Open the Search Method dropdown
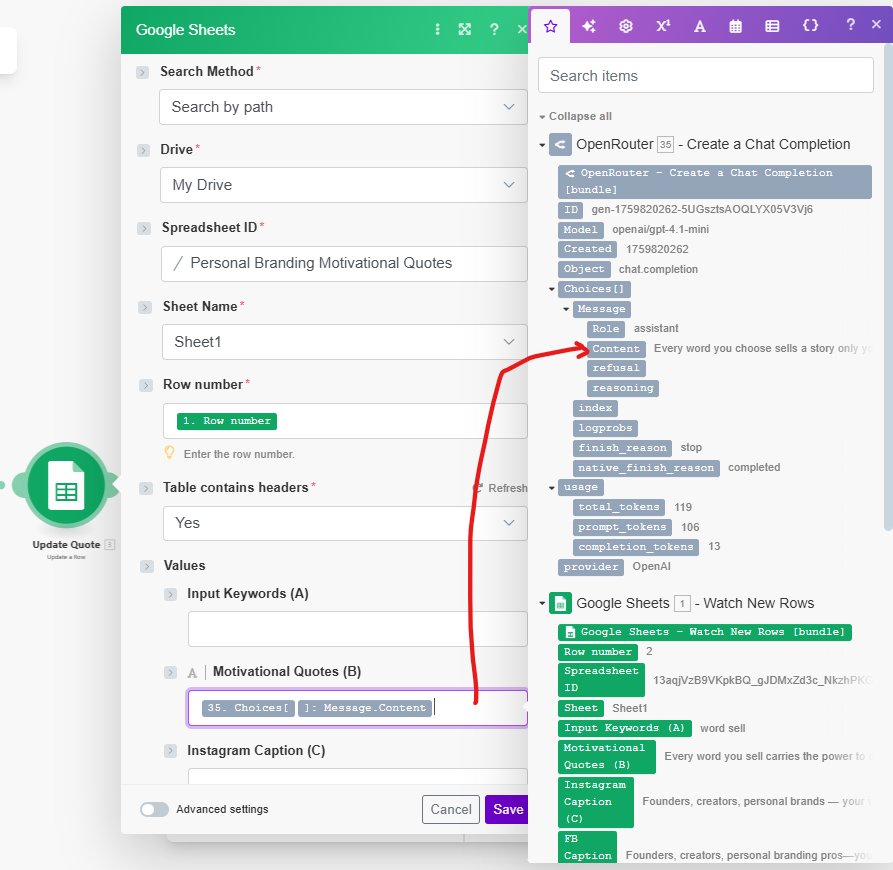The width and height of the screenshot is (893, 870). (343, 107)
